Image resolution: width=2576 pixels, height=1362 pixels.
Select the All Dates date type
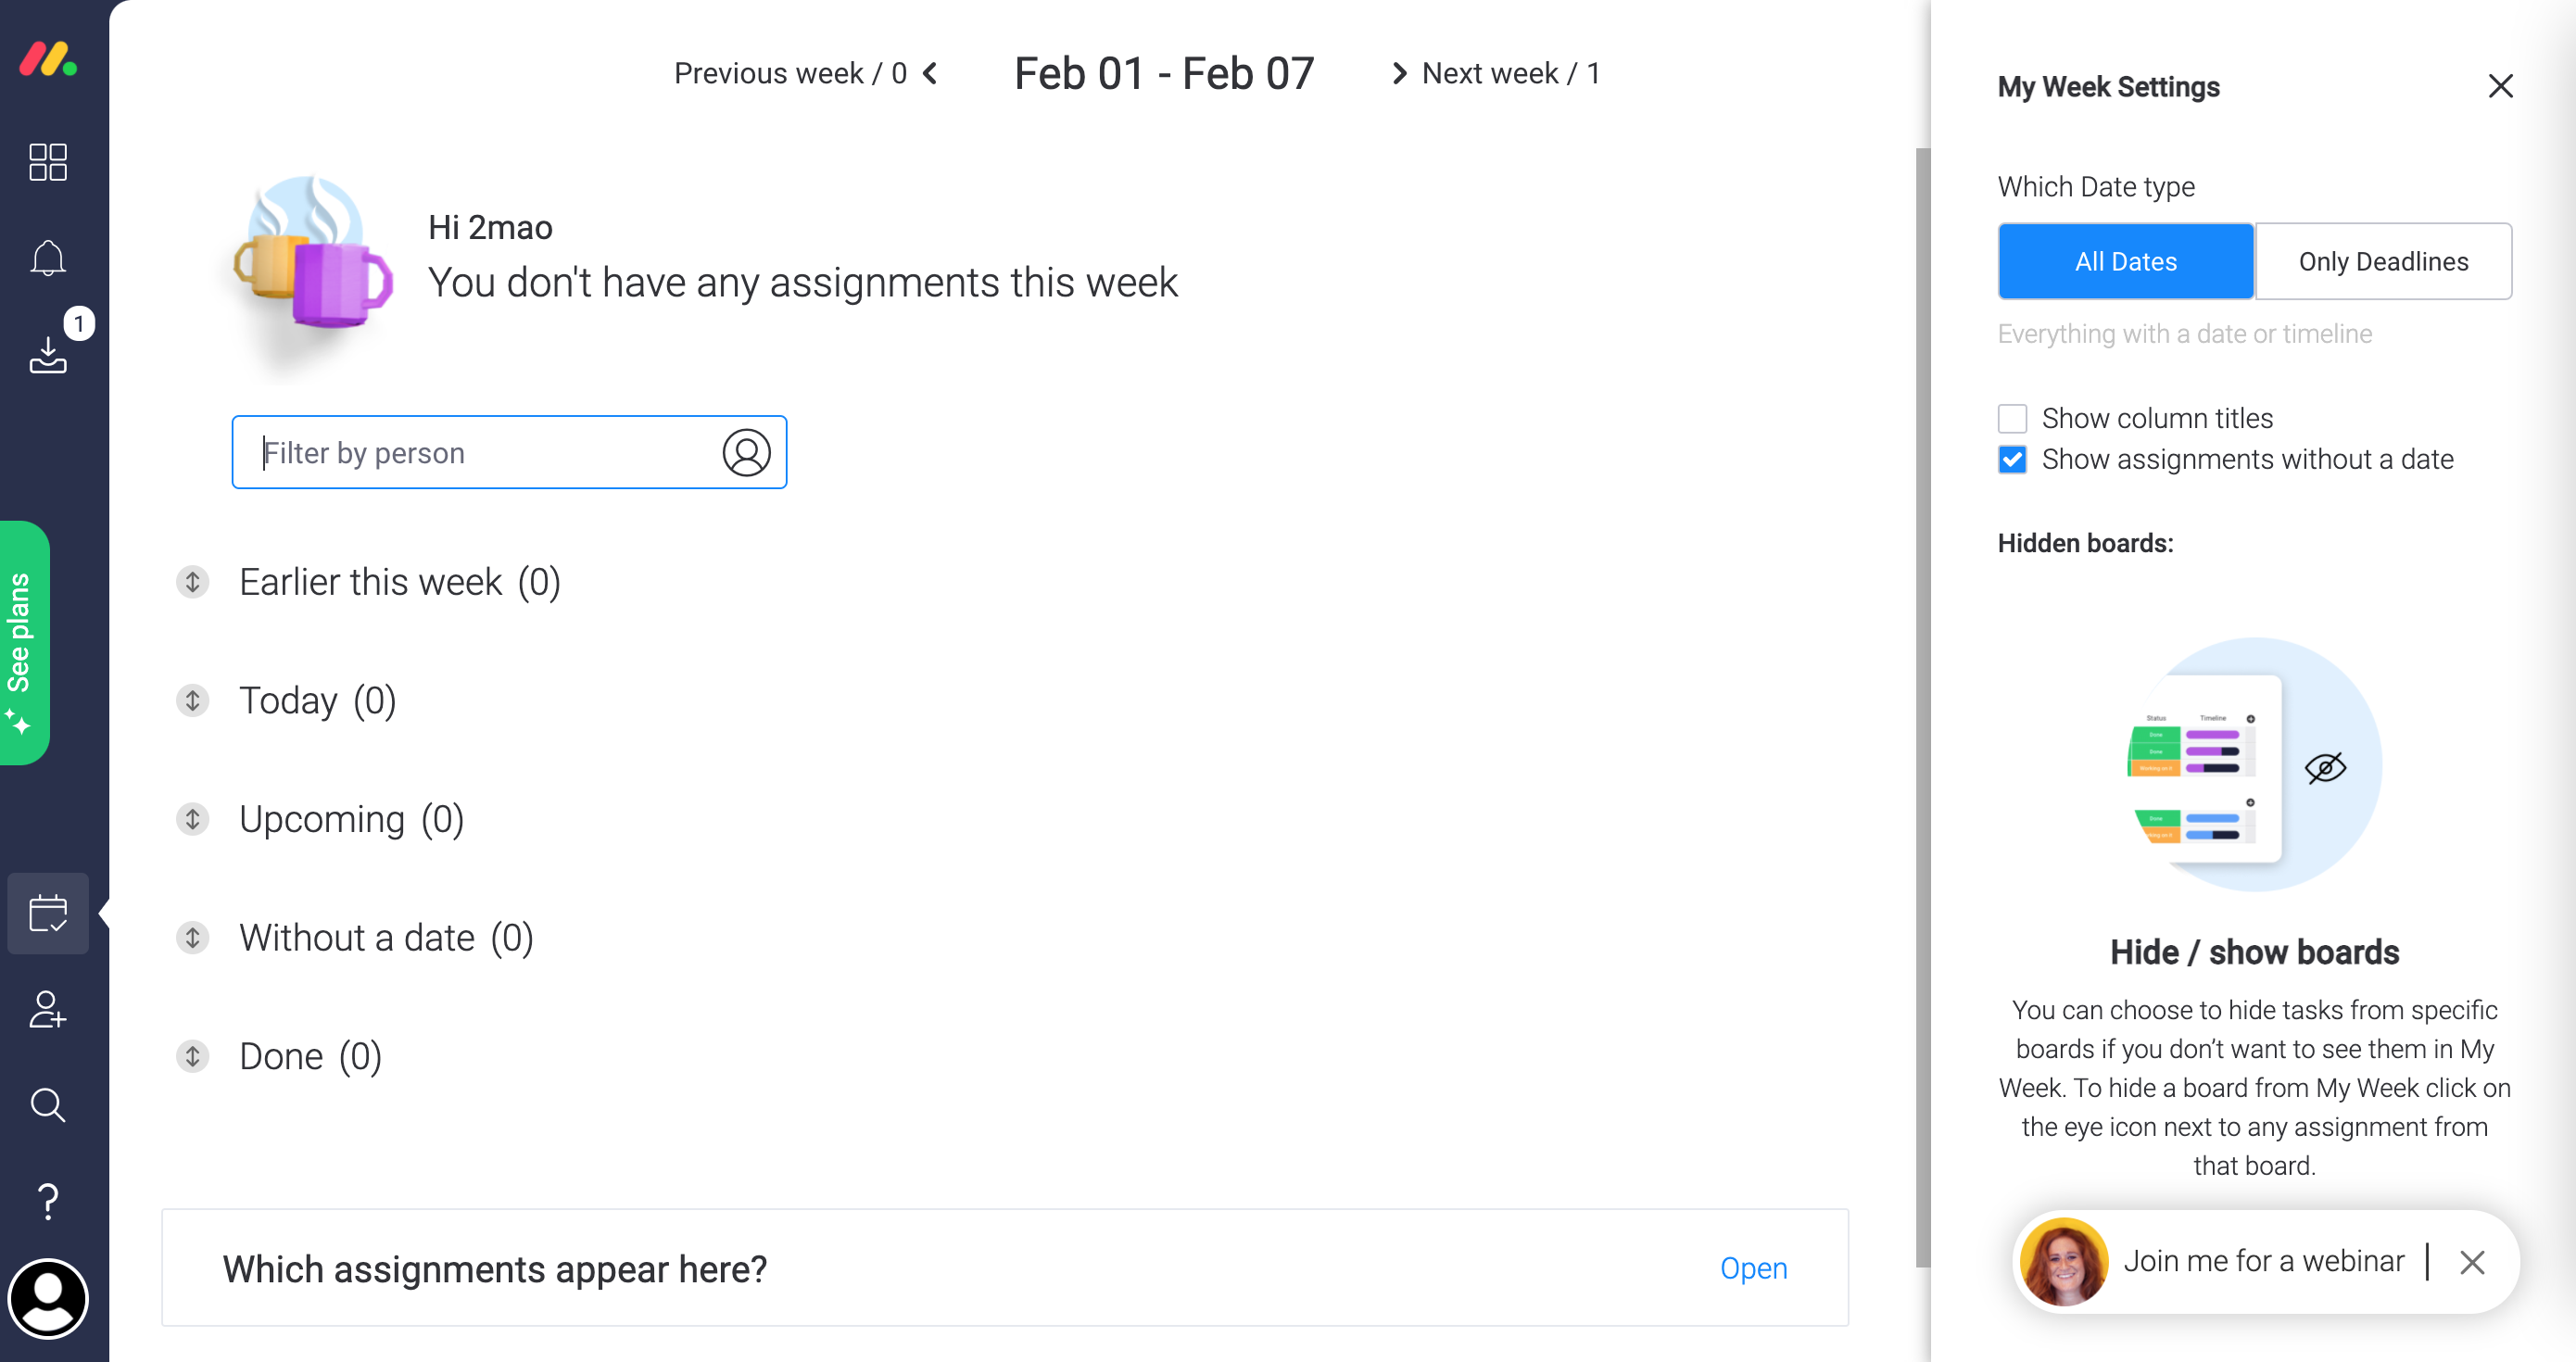(2125, 261)
